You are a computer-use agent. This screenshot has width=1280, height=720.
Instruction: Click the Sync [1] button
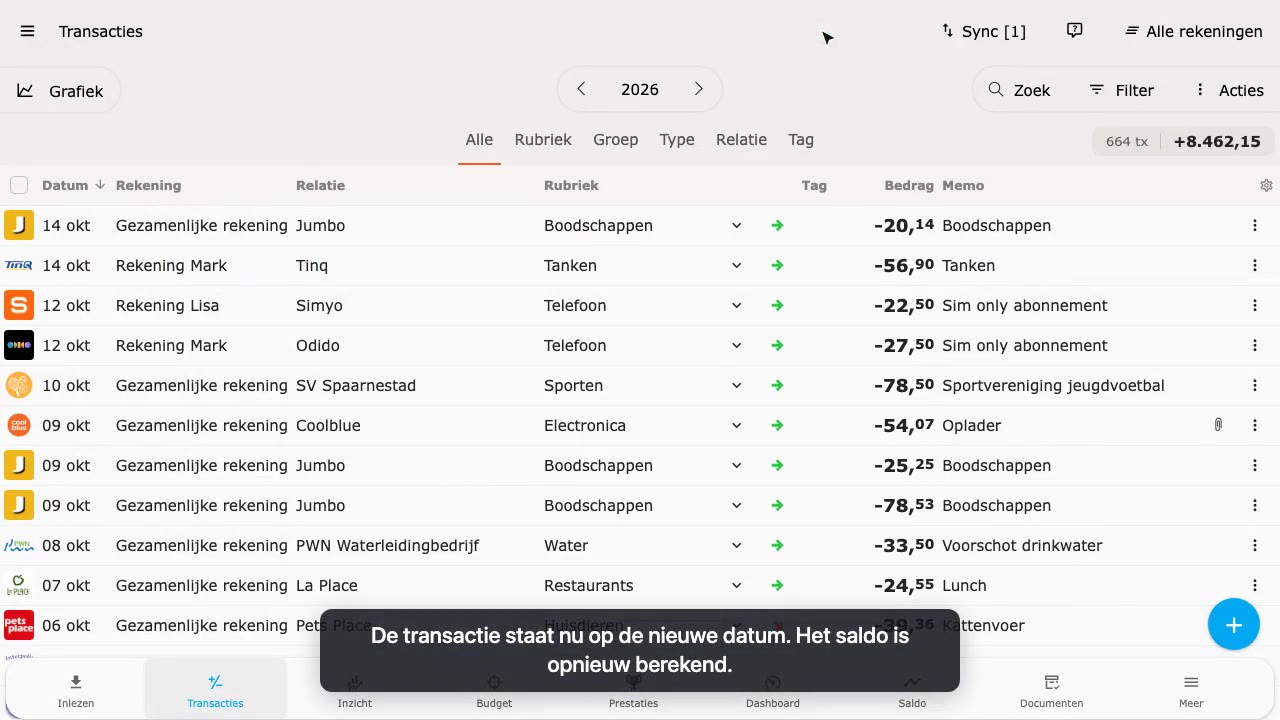click(984, 31)
